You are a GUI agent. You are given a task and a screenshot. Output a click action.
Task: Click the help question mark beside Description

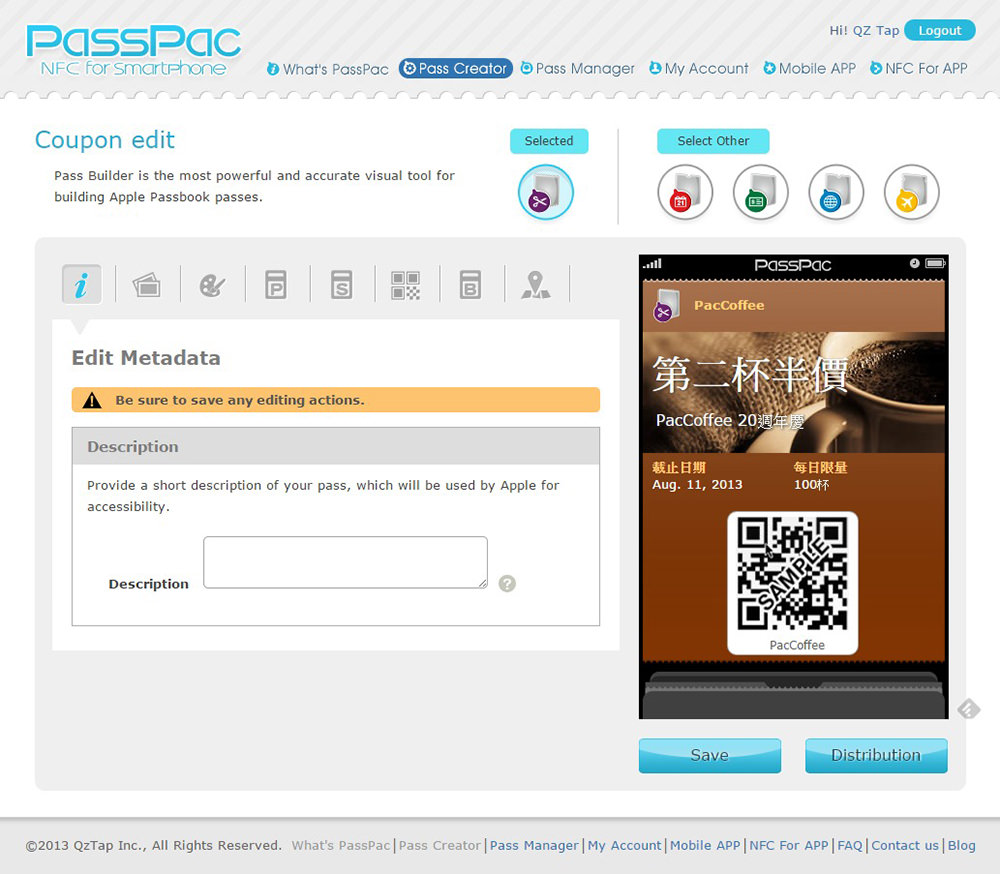[x=507, y=583]
